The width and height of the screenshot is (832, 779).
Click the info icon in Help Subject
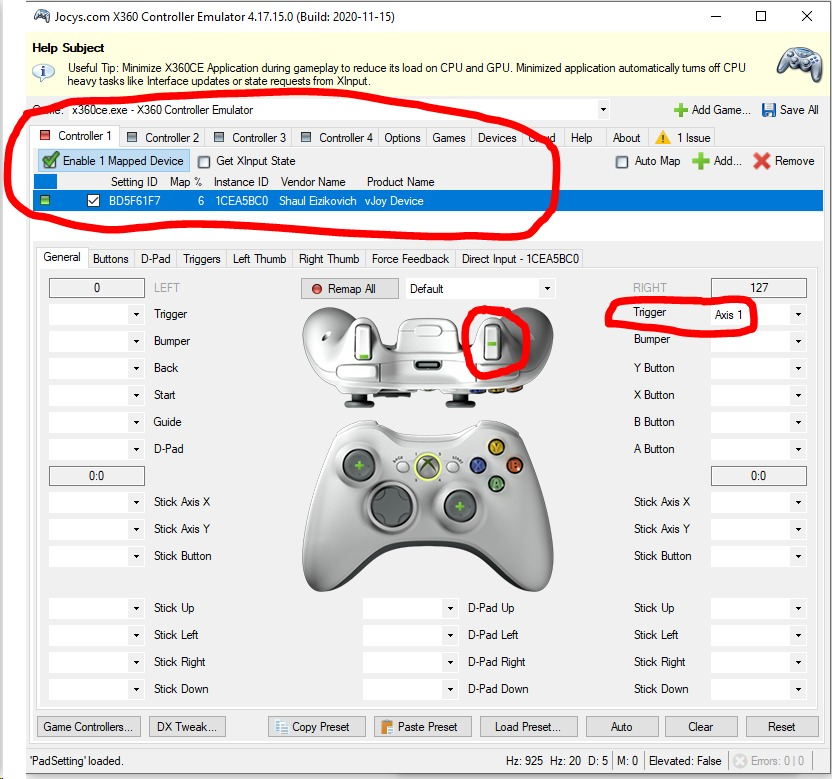[43, 72]
